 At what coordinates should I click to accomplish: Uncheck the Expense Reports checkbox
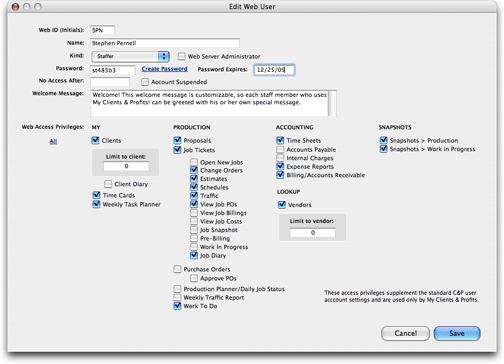click(x=280, y=166)
